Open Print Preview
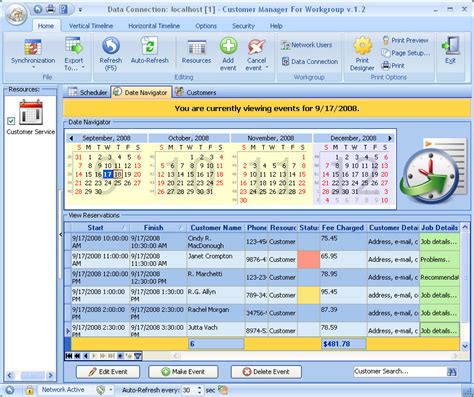Screen dimensions: 474x397 coord(405,40)
